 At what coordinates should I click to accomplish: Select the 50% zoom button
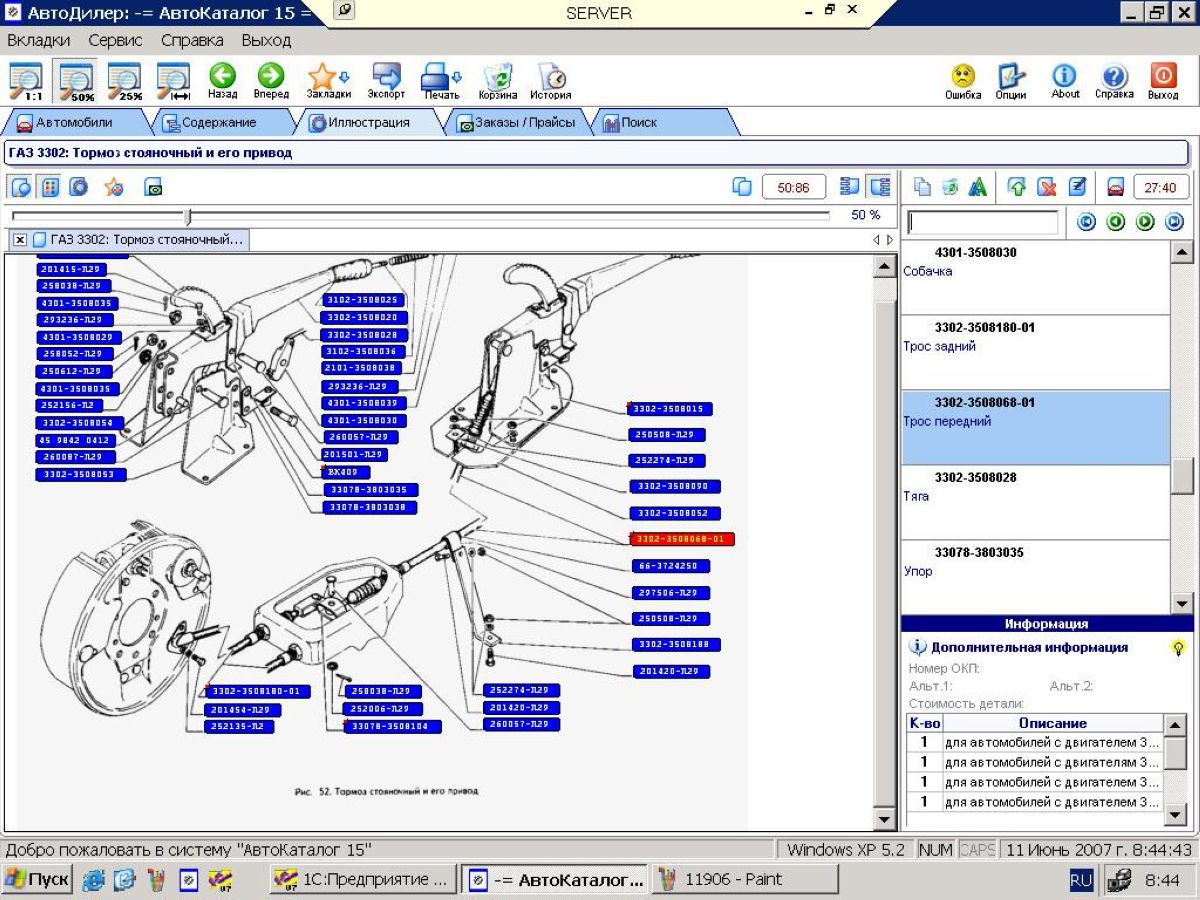coord(76,81)
